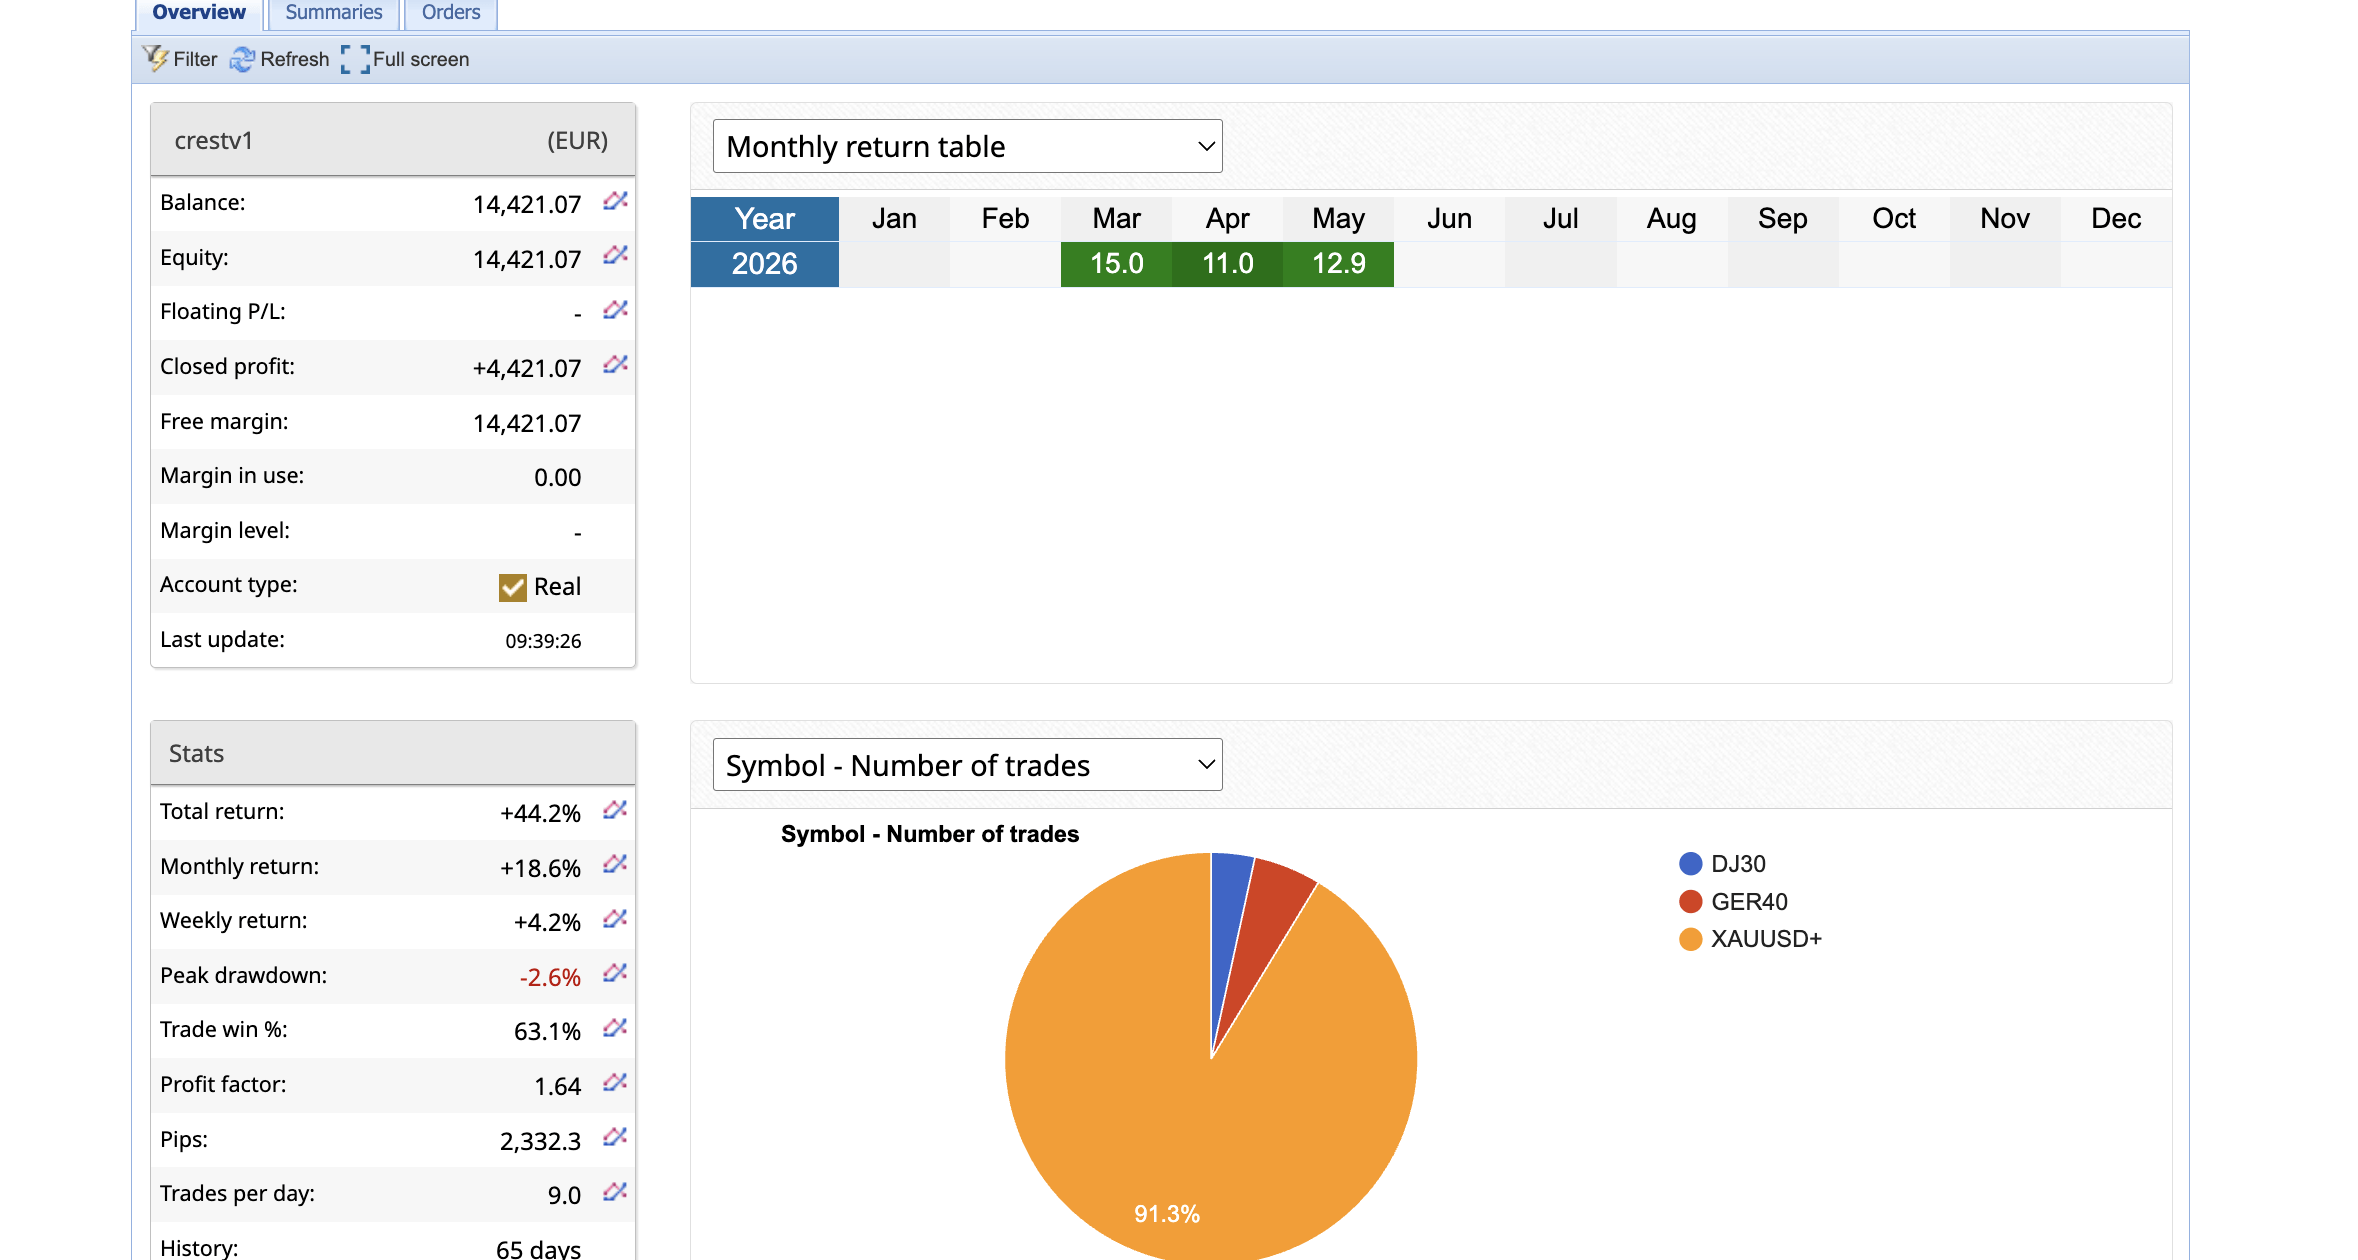Switch to the Orders tab
Screen dimensions: 2358x1260
coord(451,13)
